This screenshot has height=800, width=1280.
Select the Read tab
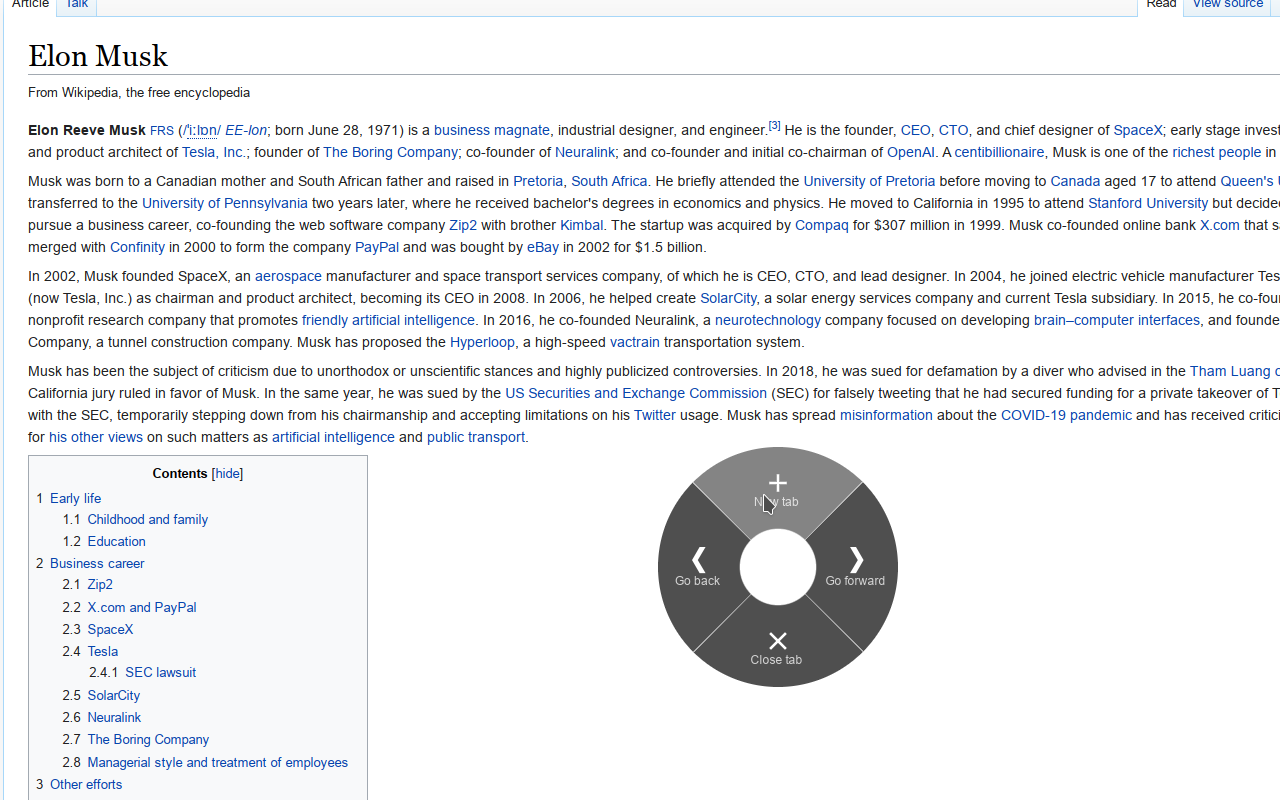(x=1161, y=5)
